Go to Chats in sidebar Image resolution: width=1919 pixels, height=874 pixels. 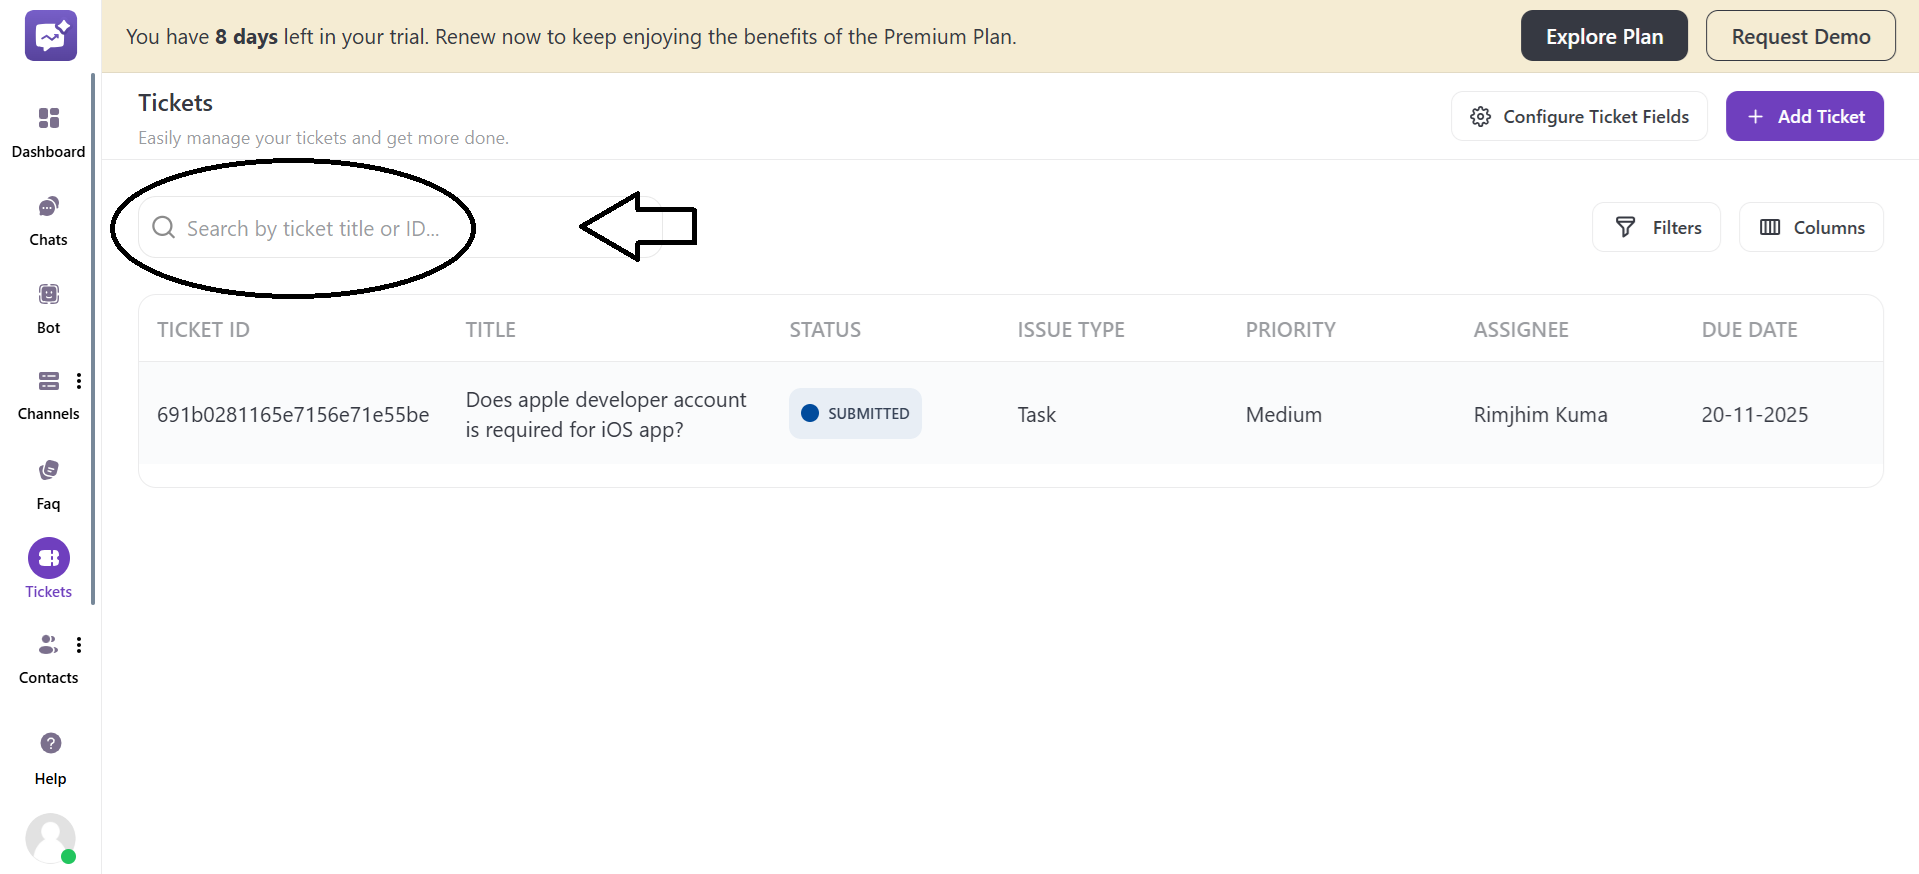point(48,207)
